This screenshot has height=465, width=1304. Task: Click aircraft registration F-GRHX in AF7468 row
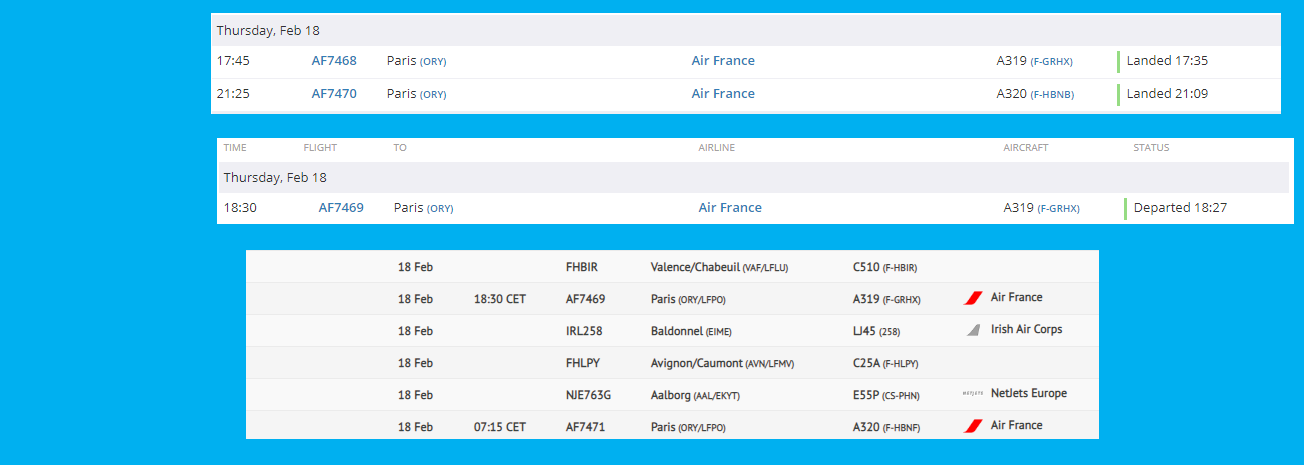[1051, 62]
